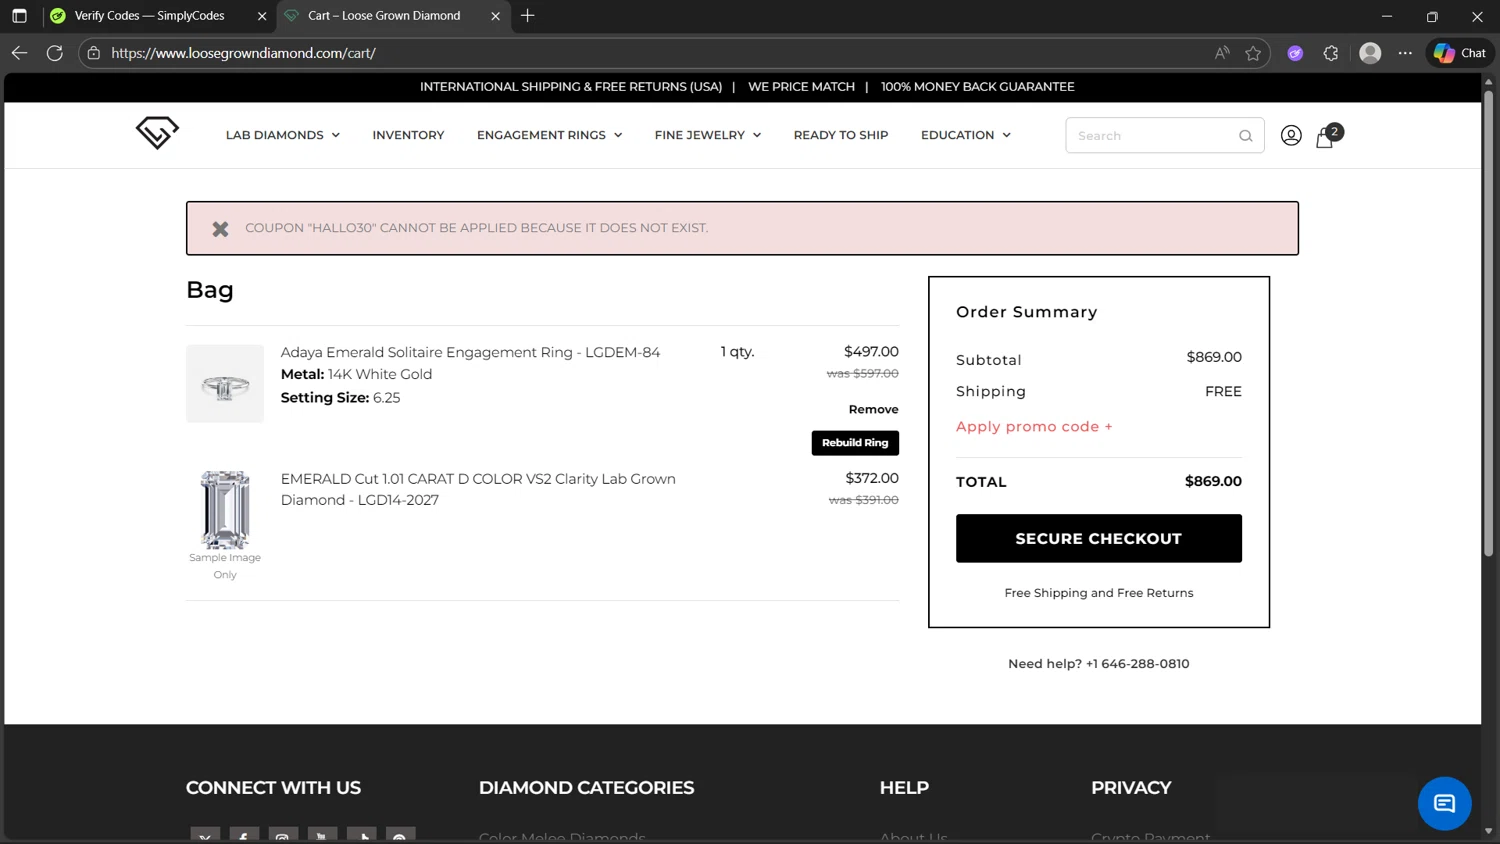The width and height of the screenshot is (1500, 844).
Task: Click the Loose Grown Diamond logo
Action: 157,132
